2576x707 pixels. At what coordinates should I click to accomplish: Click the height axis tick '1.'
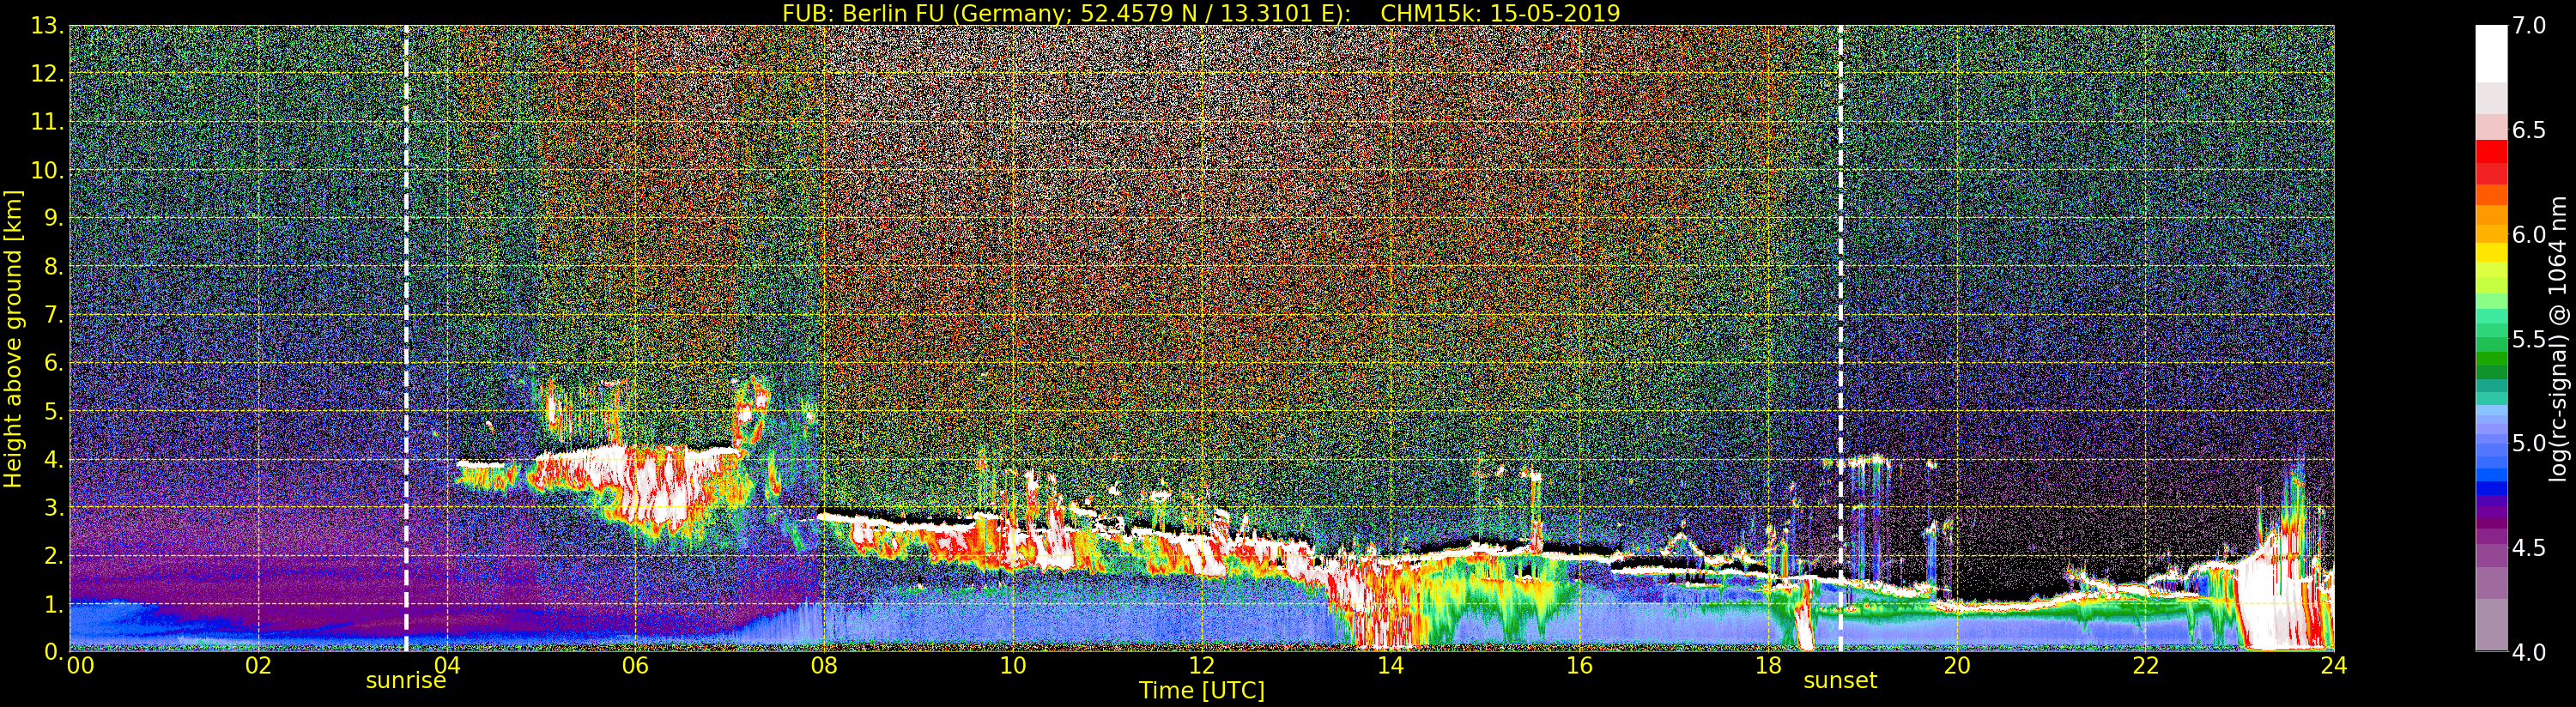pos(54,604)
